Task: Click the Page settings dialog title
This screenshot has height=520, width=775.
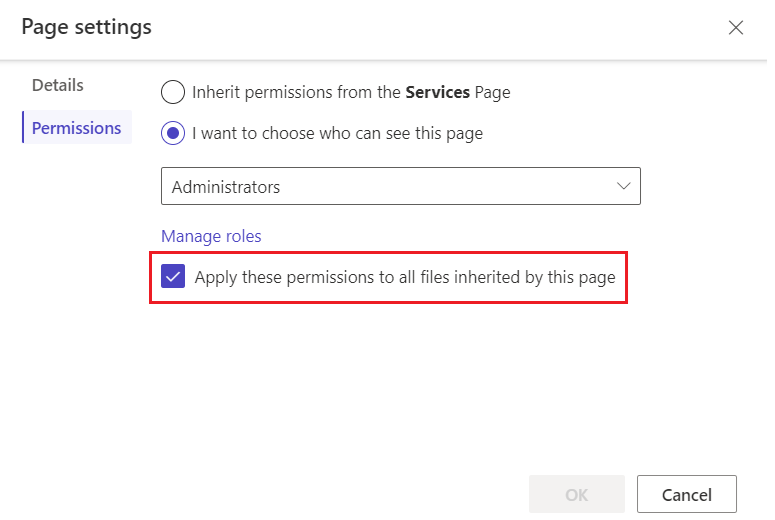Action: [87, 27]
